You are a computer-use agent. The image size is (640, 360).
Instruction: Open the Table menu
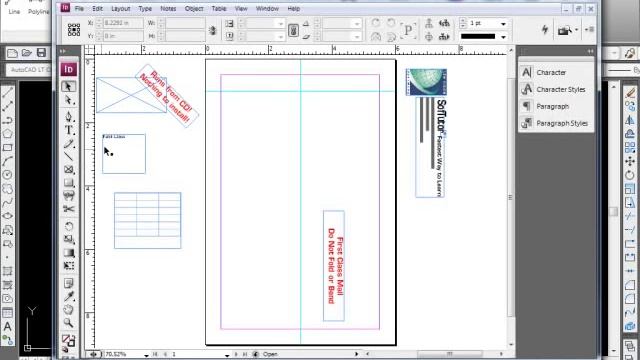(x=219, y=9)
